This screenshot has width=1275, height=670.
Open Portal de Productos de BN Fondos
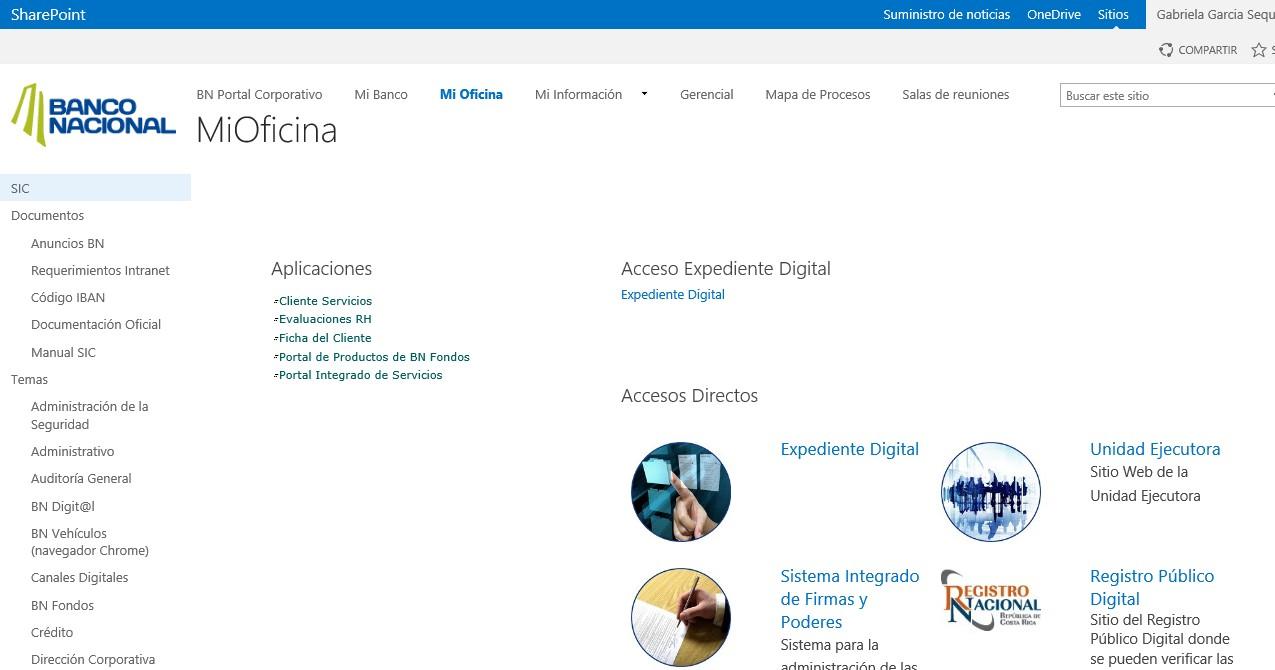coord(374,356)
